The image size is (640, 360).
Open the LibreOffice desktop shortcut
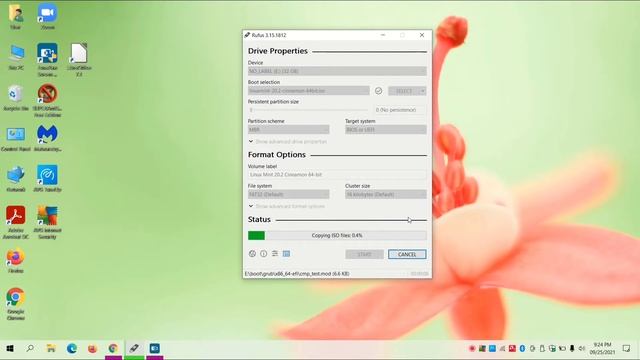(79, 60)
